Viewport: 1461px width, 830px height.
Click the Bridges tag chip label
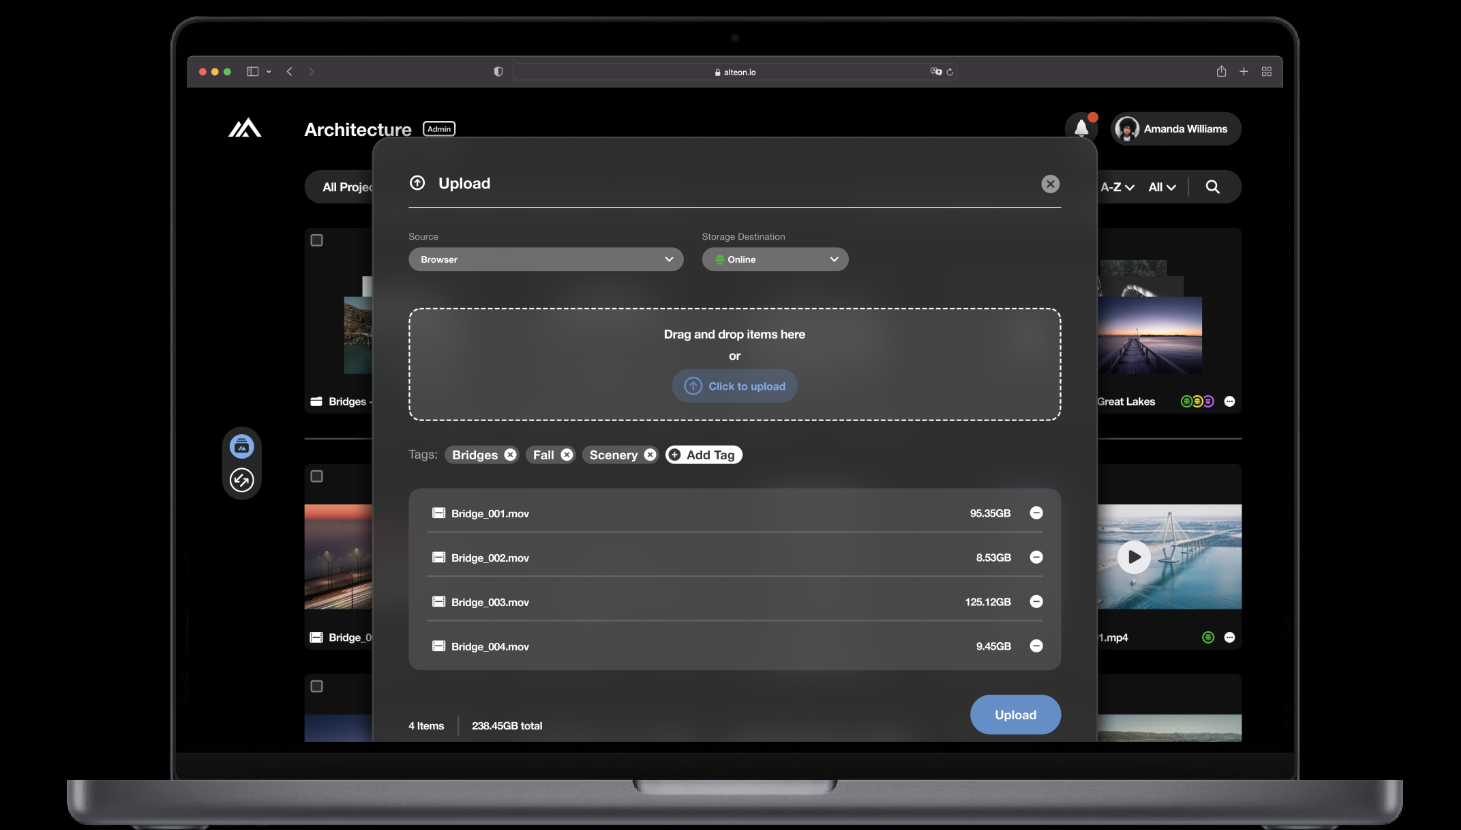click(x=475, y=455)
